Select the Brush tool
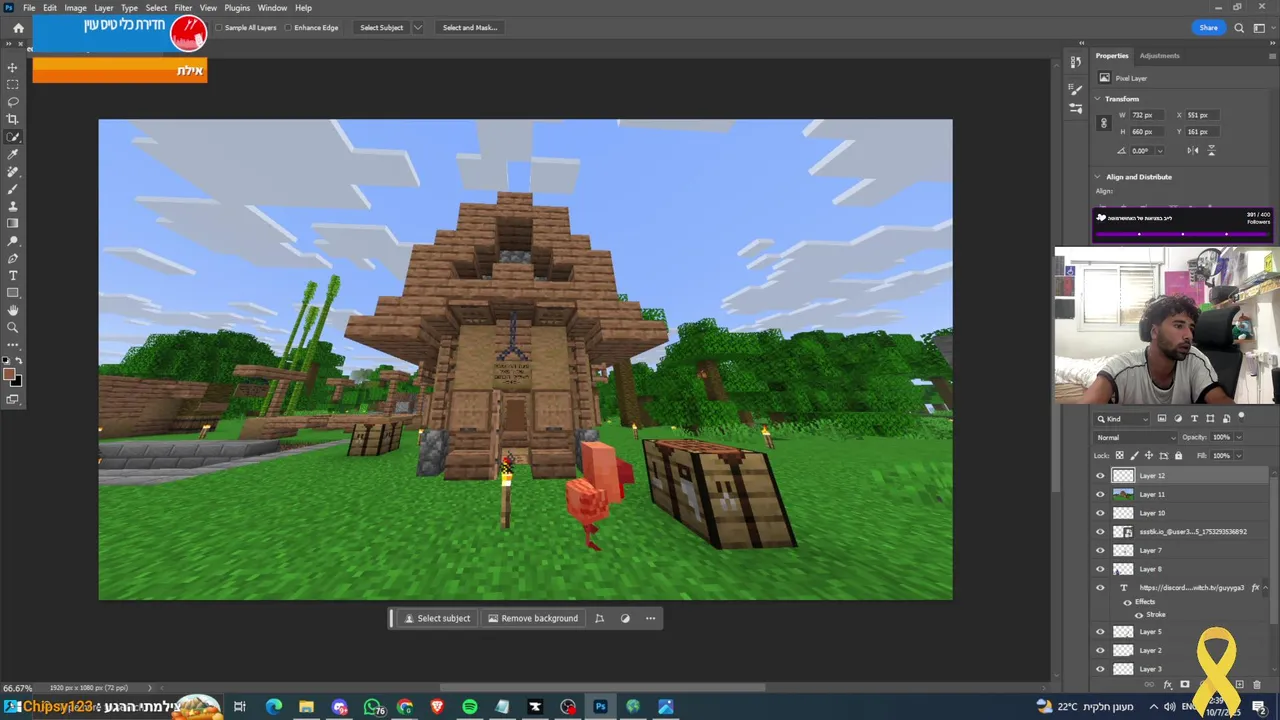Image resolution: width=1280 pixels, height=720 pixels. tap(13, 188)
